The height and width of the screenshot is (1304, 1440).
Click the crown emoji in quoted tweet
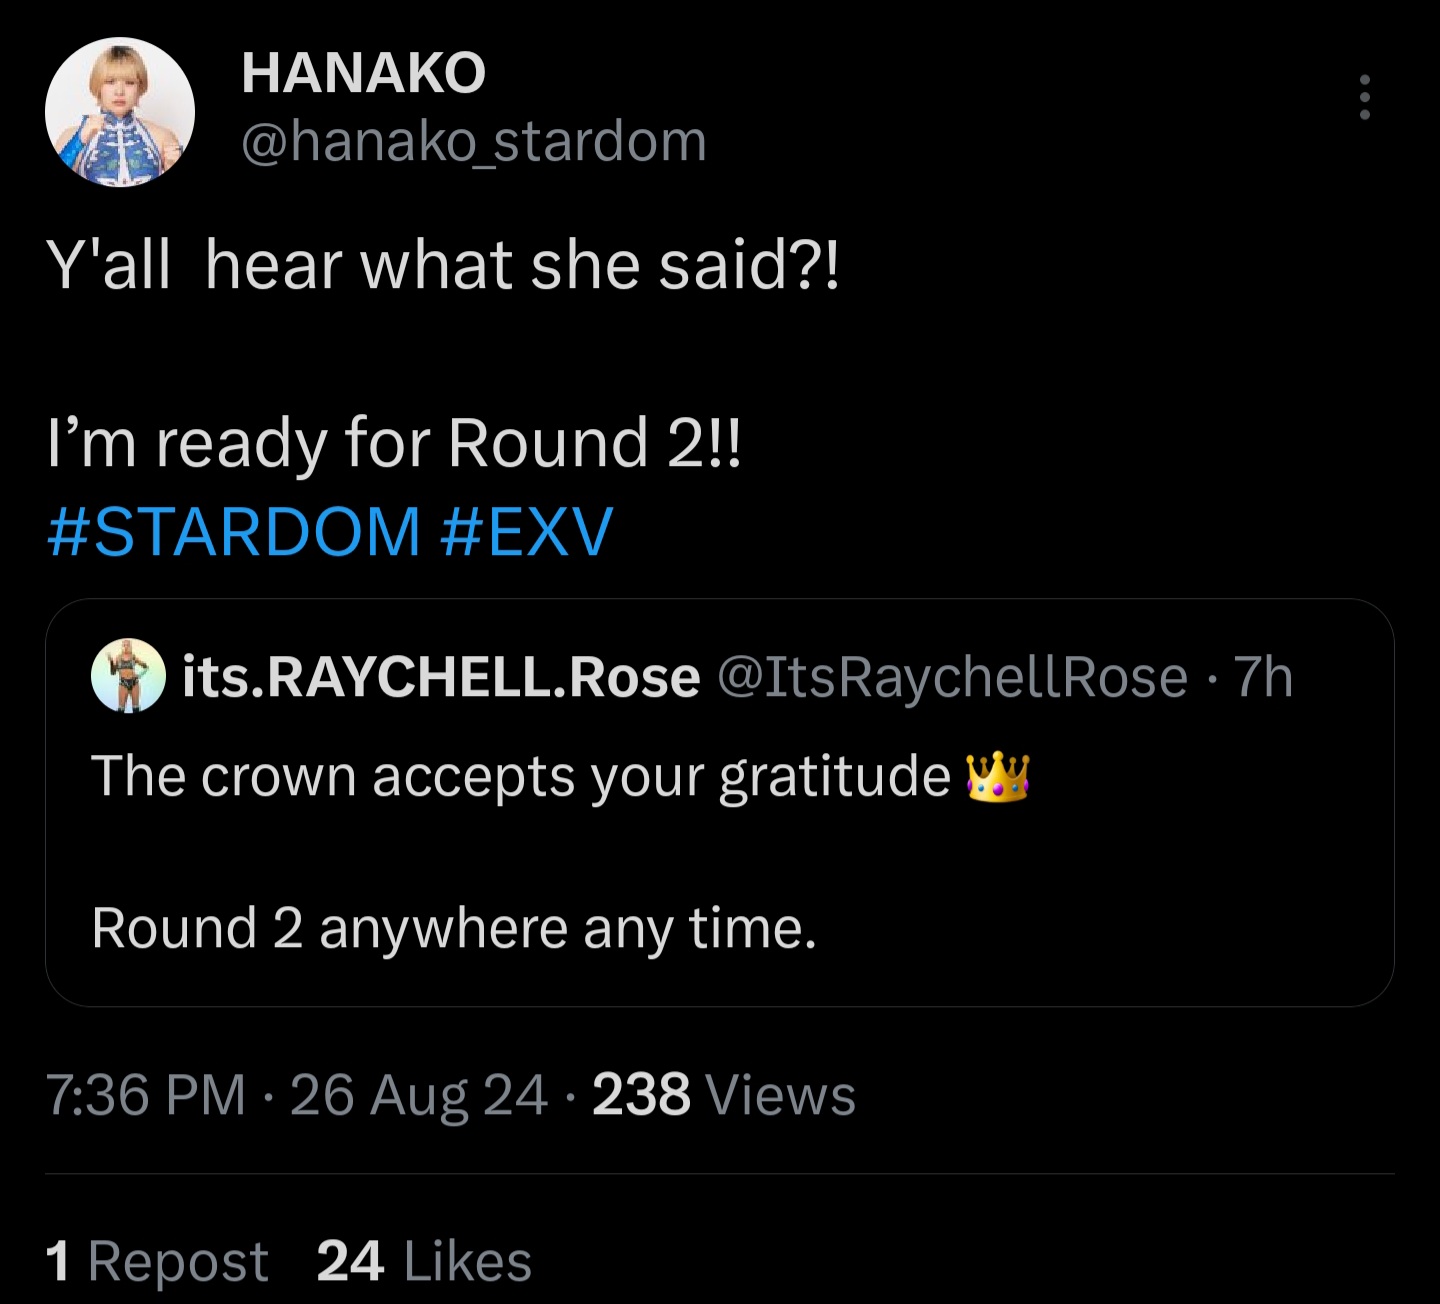click(998, 777)
